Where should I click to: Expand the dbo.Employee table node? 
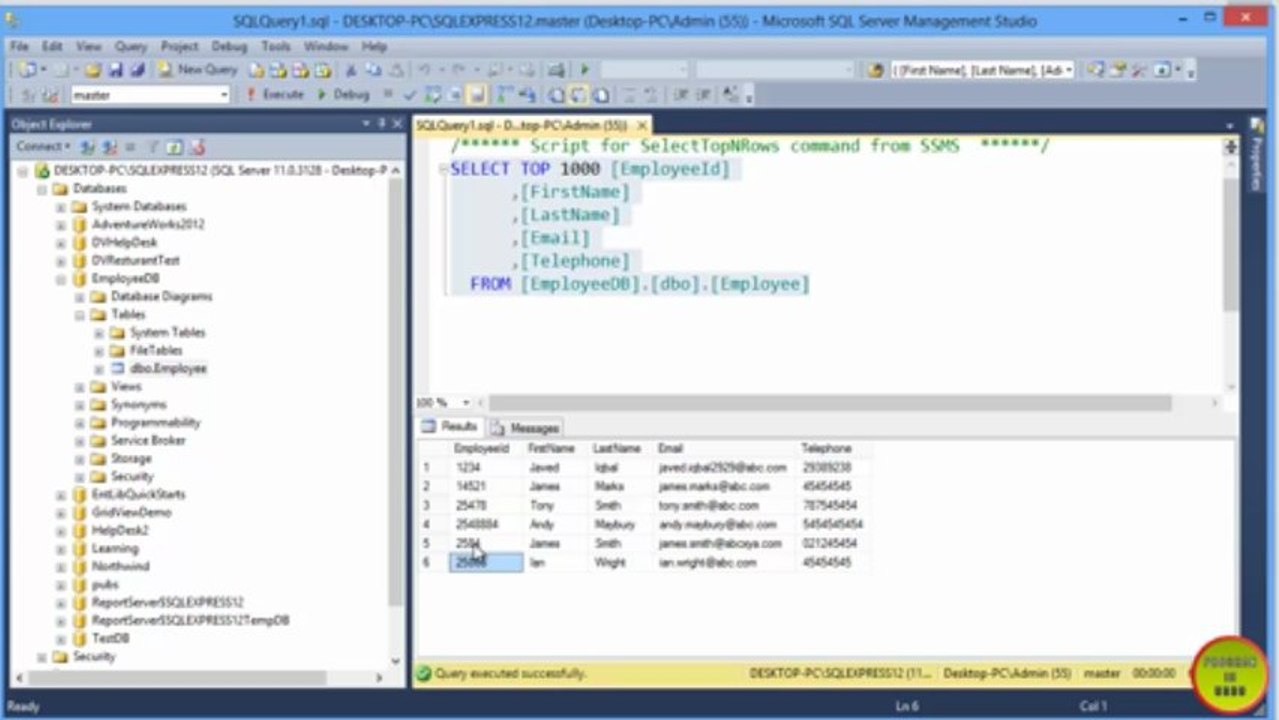coord(99,368)
